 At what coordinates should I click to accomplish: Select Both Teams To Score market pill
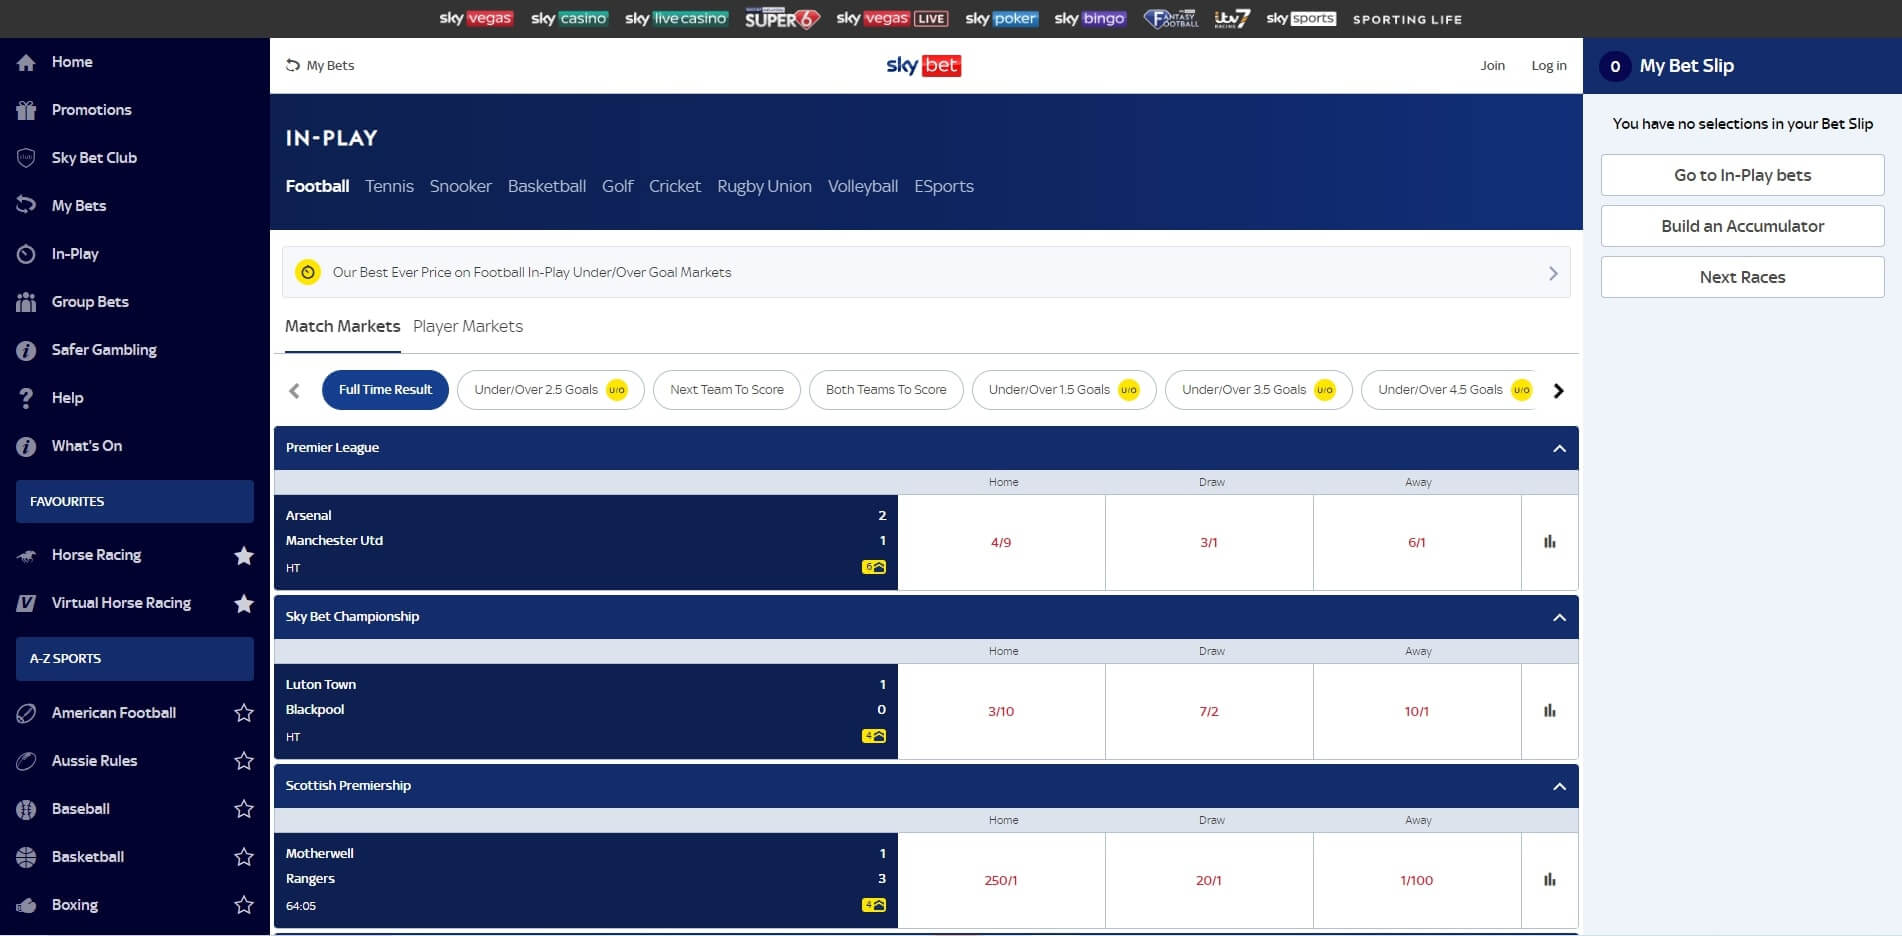tap(886, 390)
